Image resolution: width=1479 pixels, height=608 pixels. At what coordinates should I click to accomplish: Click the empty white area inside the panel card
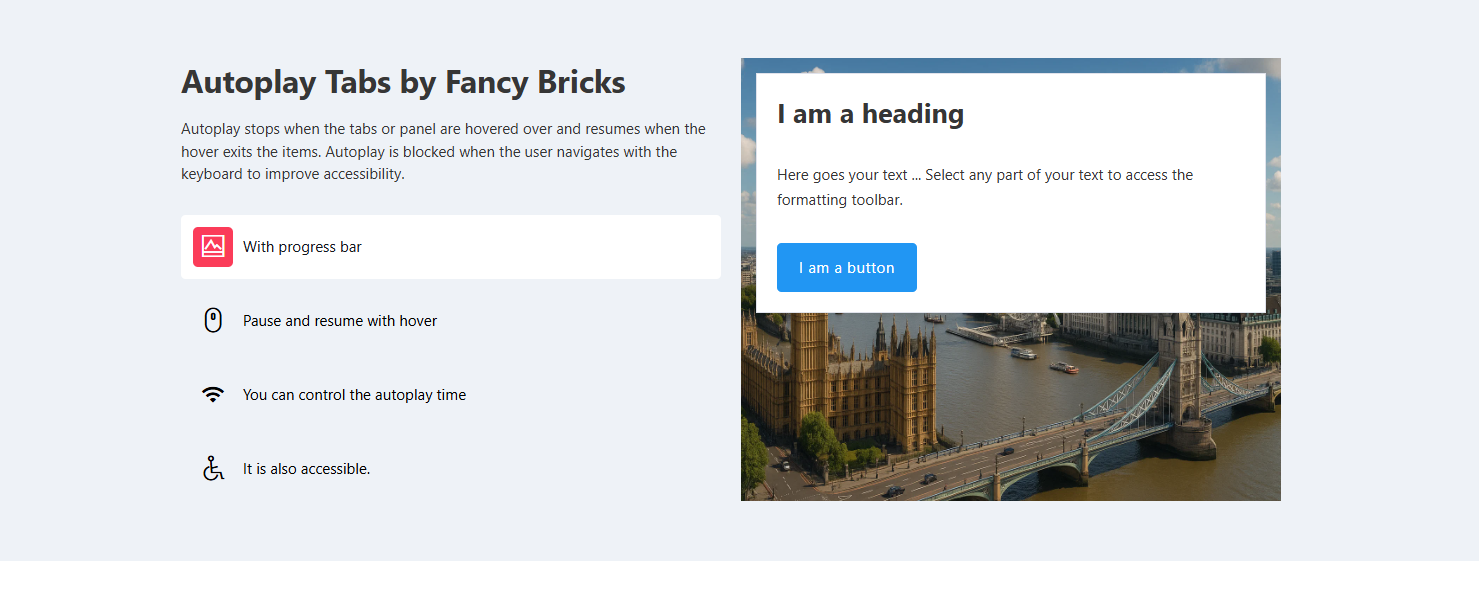click(1100, 270)
